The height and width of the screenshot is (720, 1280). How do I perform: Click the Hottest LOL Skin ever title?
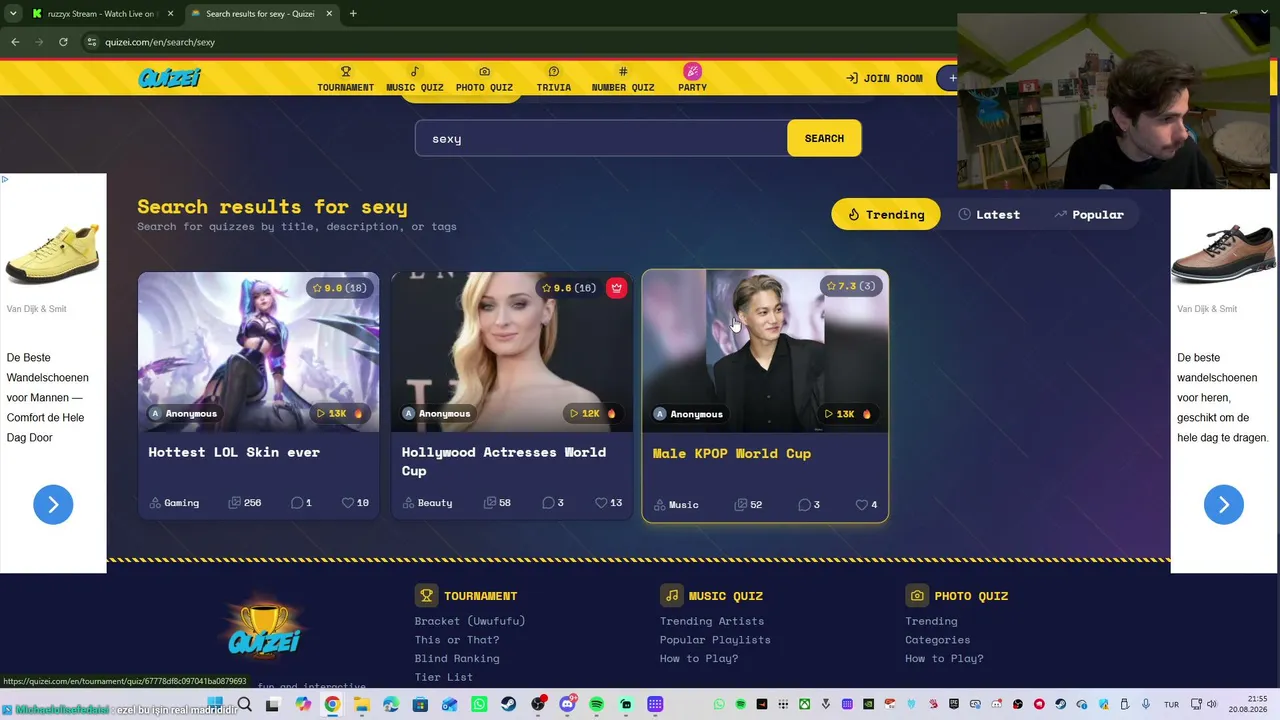234,452
